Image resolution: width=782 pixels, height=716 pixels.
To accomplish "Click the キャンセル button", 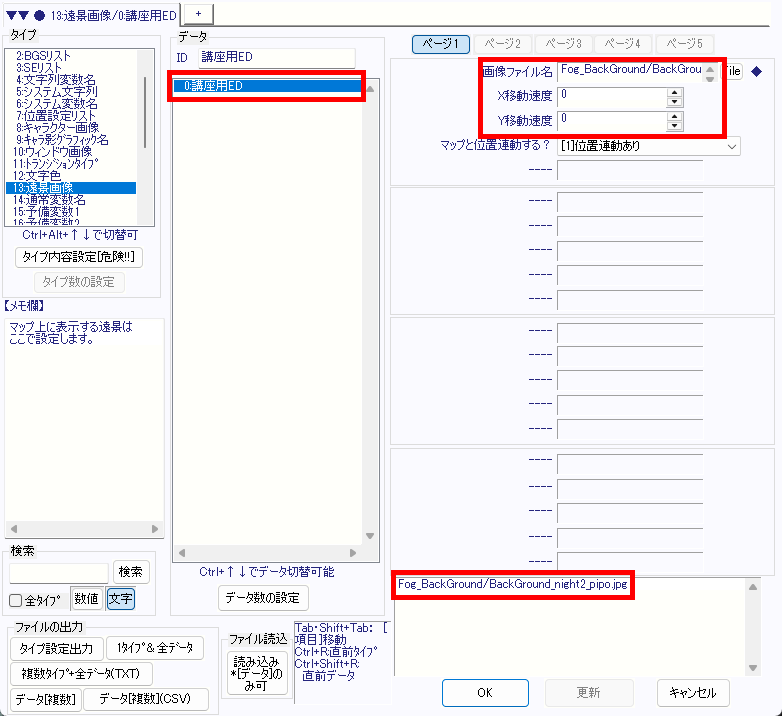I will 693,692.
